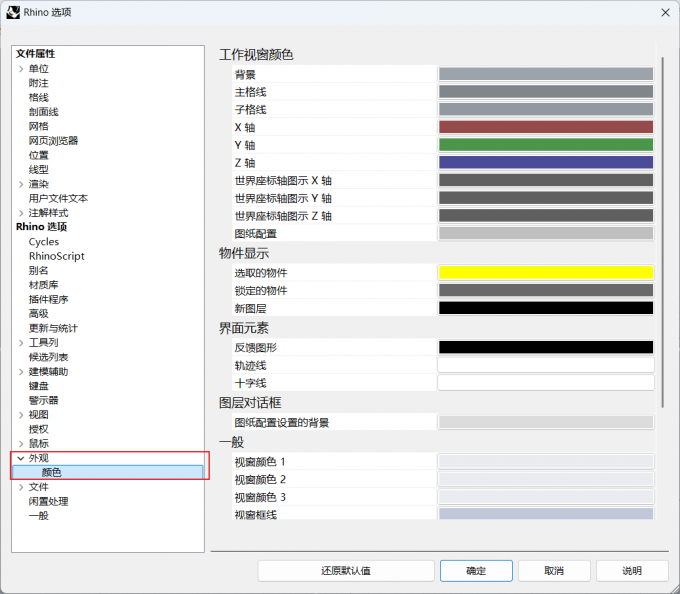Click 文件属性 header in the tree
Screen dimensions: 680x594
pyautogui.click(x=36, y=54)
